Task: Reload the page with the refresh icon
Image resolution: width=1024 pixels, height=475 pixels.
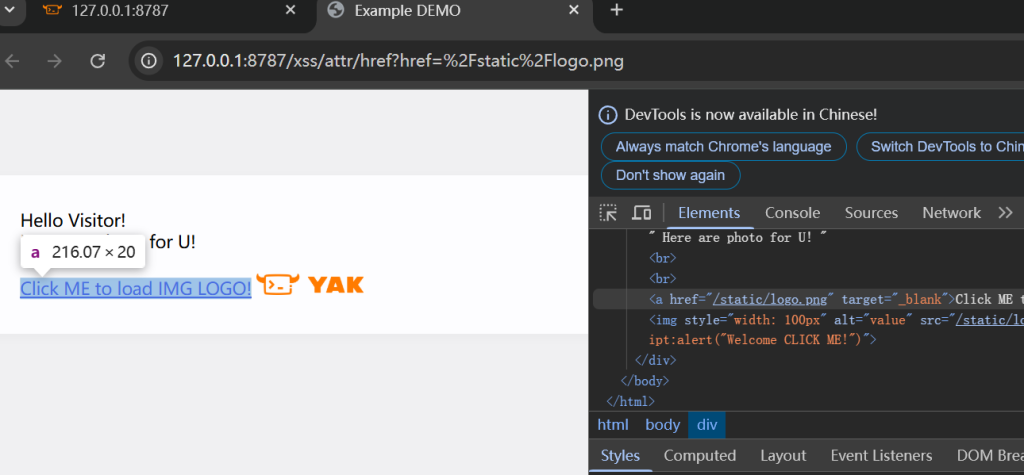Action: [98, 61]
